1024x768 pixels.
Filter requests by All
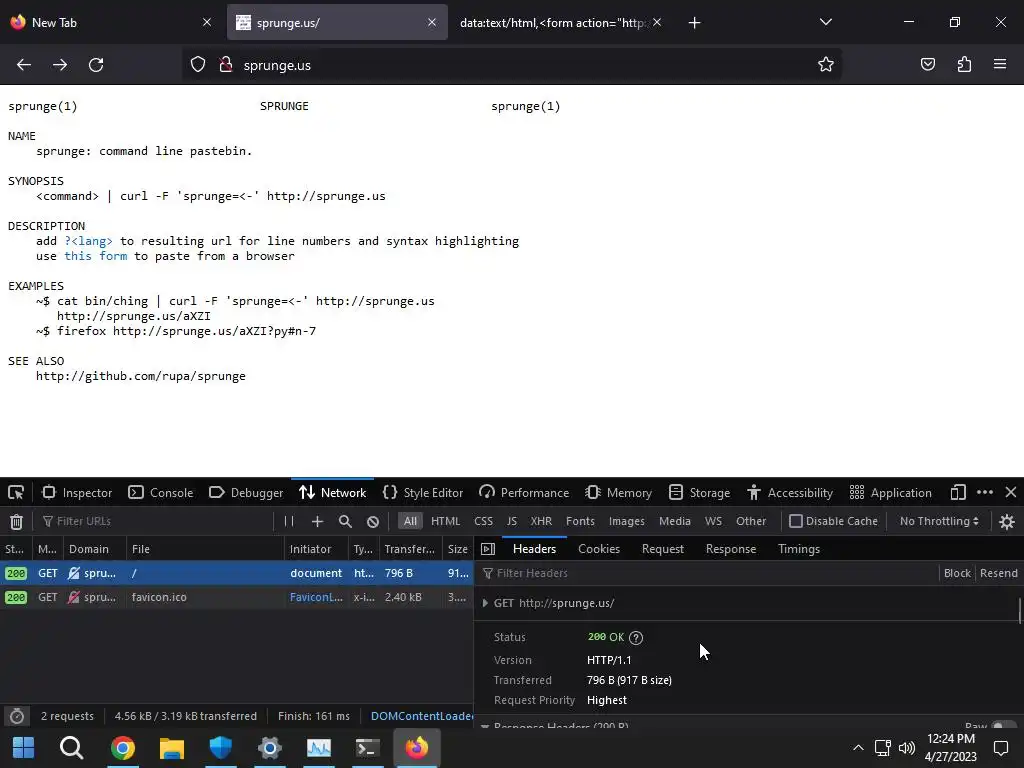click(410, 521)
